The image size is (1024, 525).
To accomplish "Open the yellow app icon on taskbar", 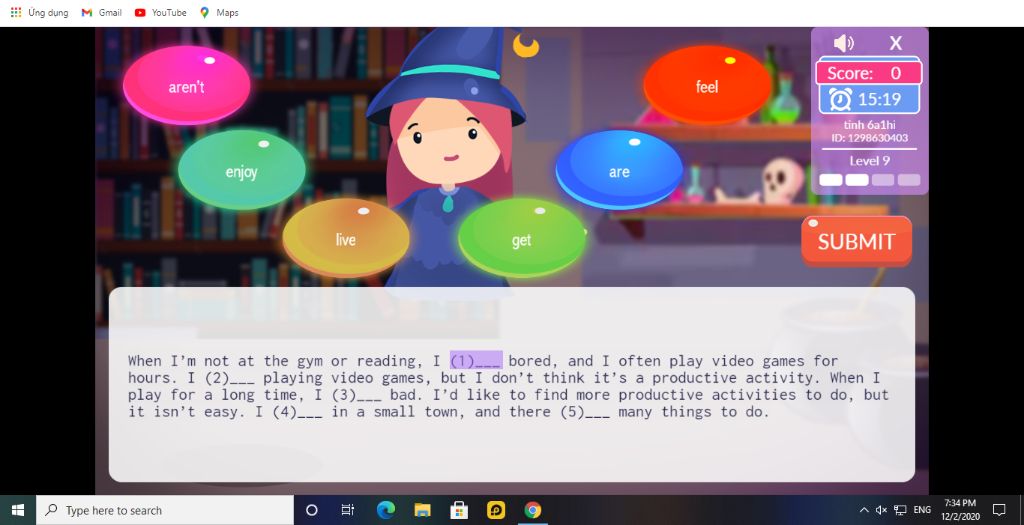I will point(496,510).
